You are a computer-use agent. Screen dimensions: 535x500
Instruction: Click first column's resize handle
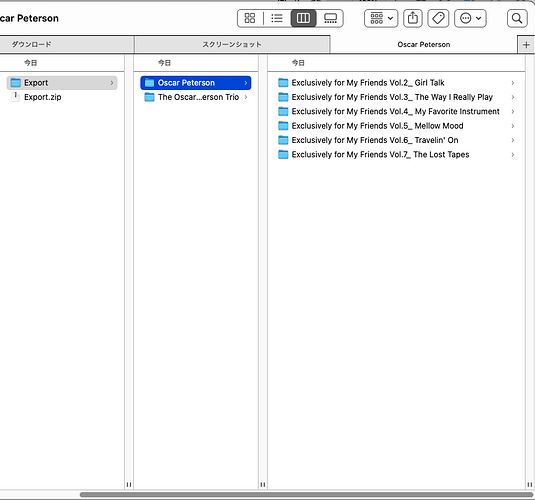pos(129,484)
